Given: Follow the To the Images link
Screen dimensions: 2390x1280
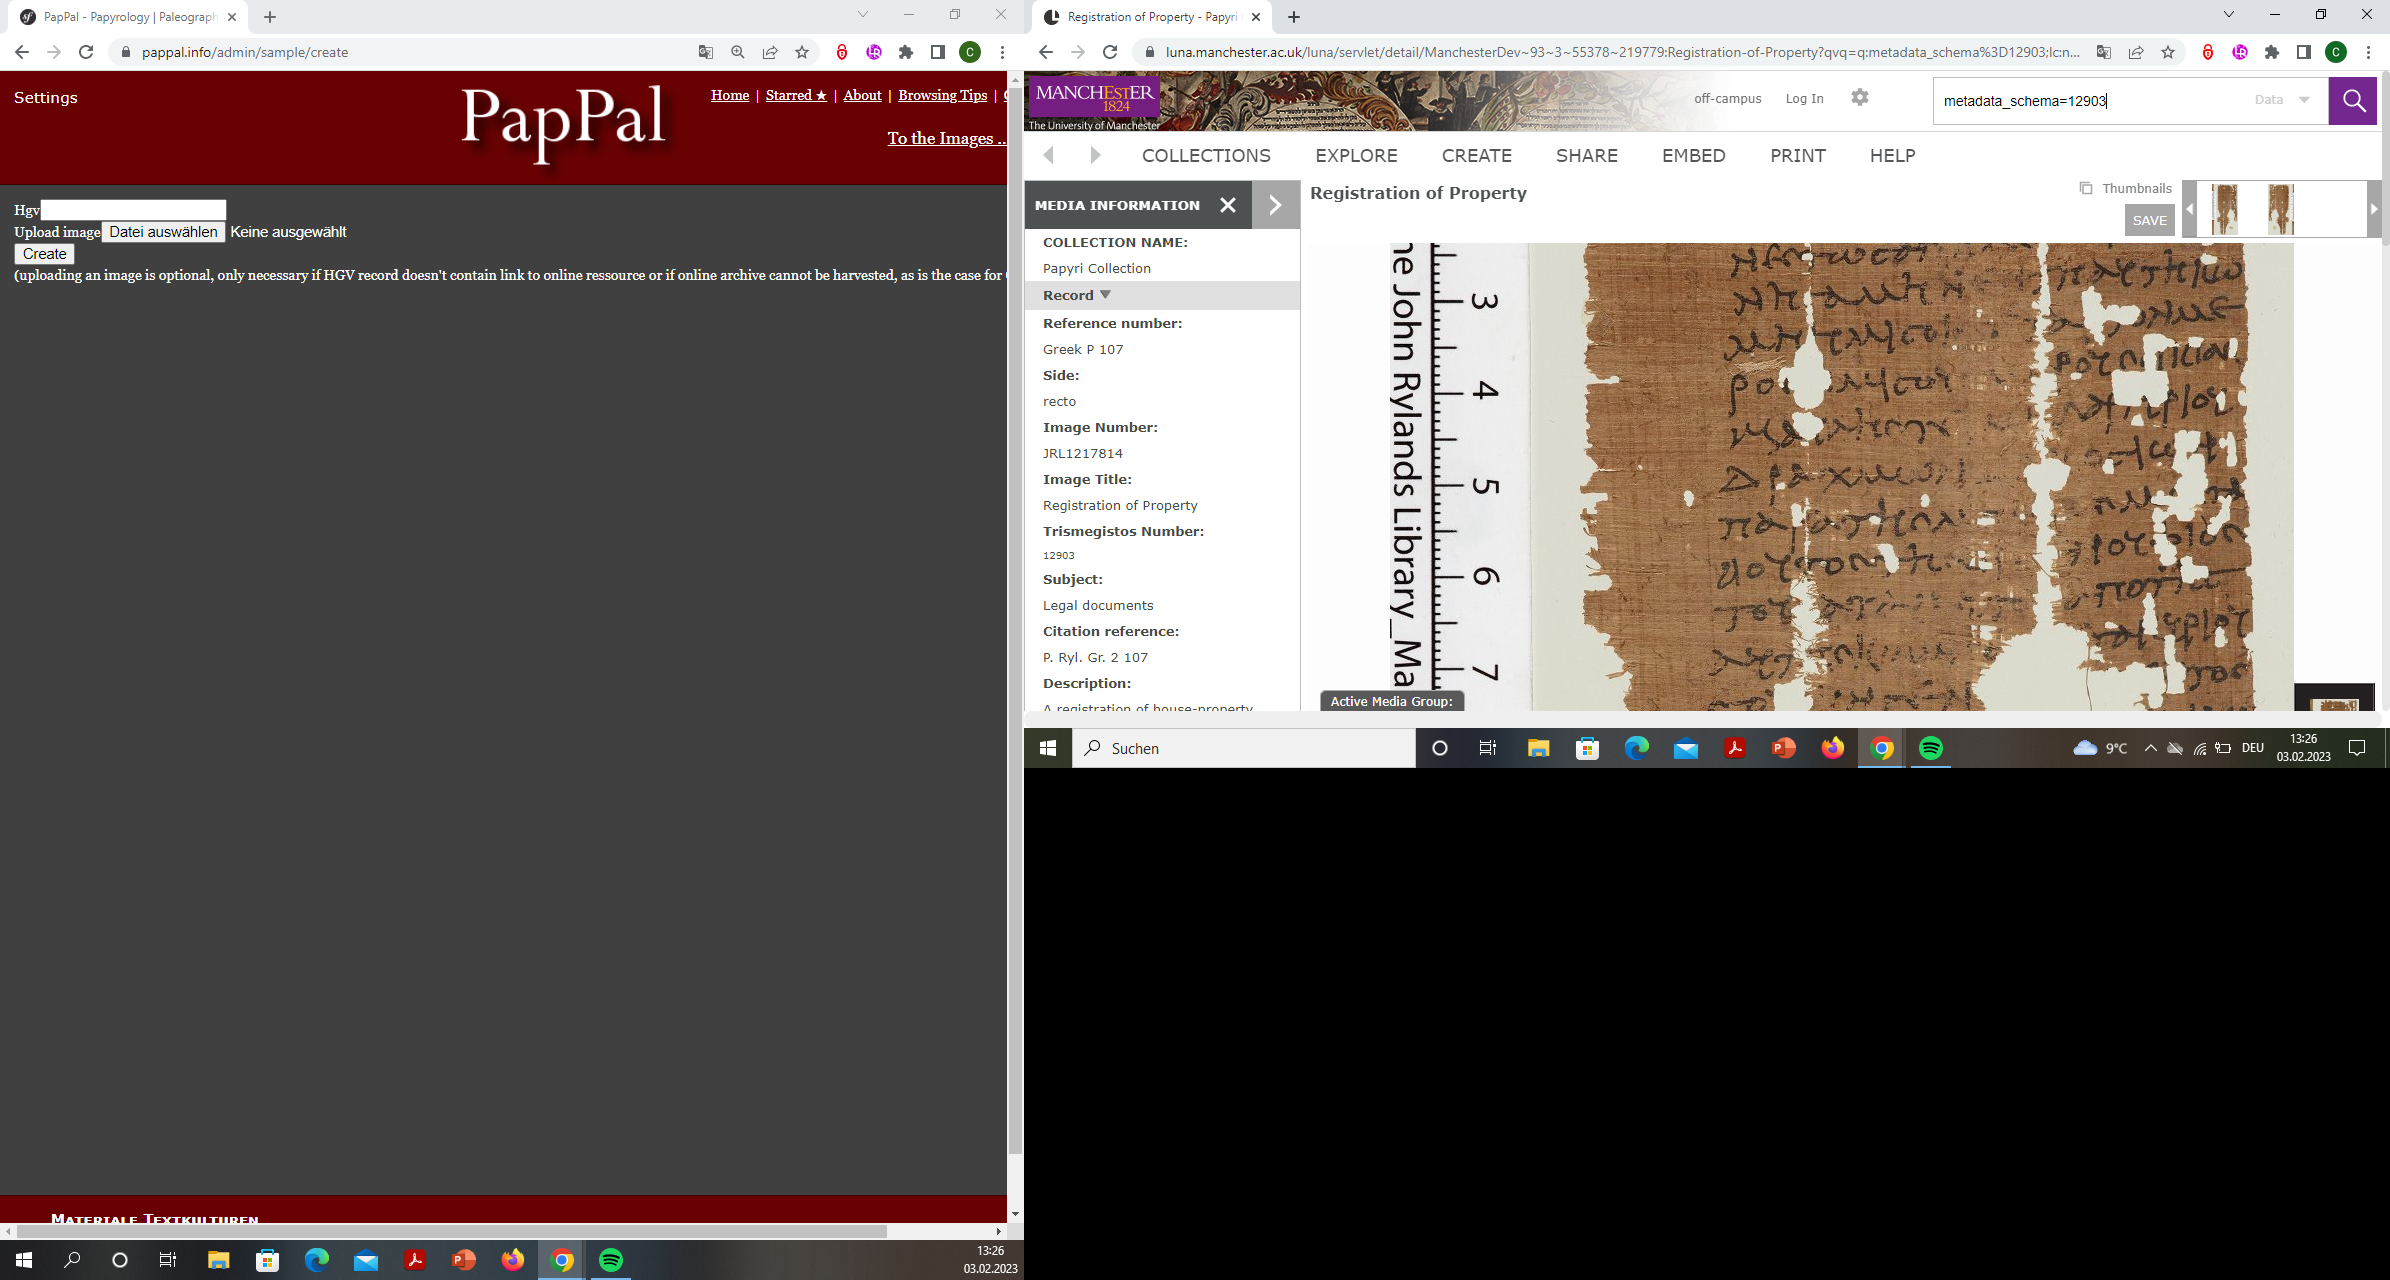Looking at the screenshot, I should 945,138.
